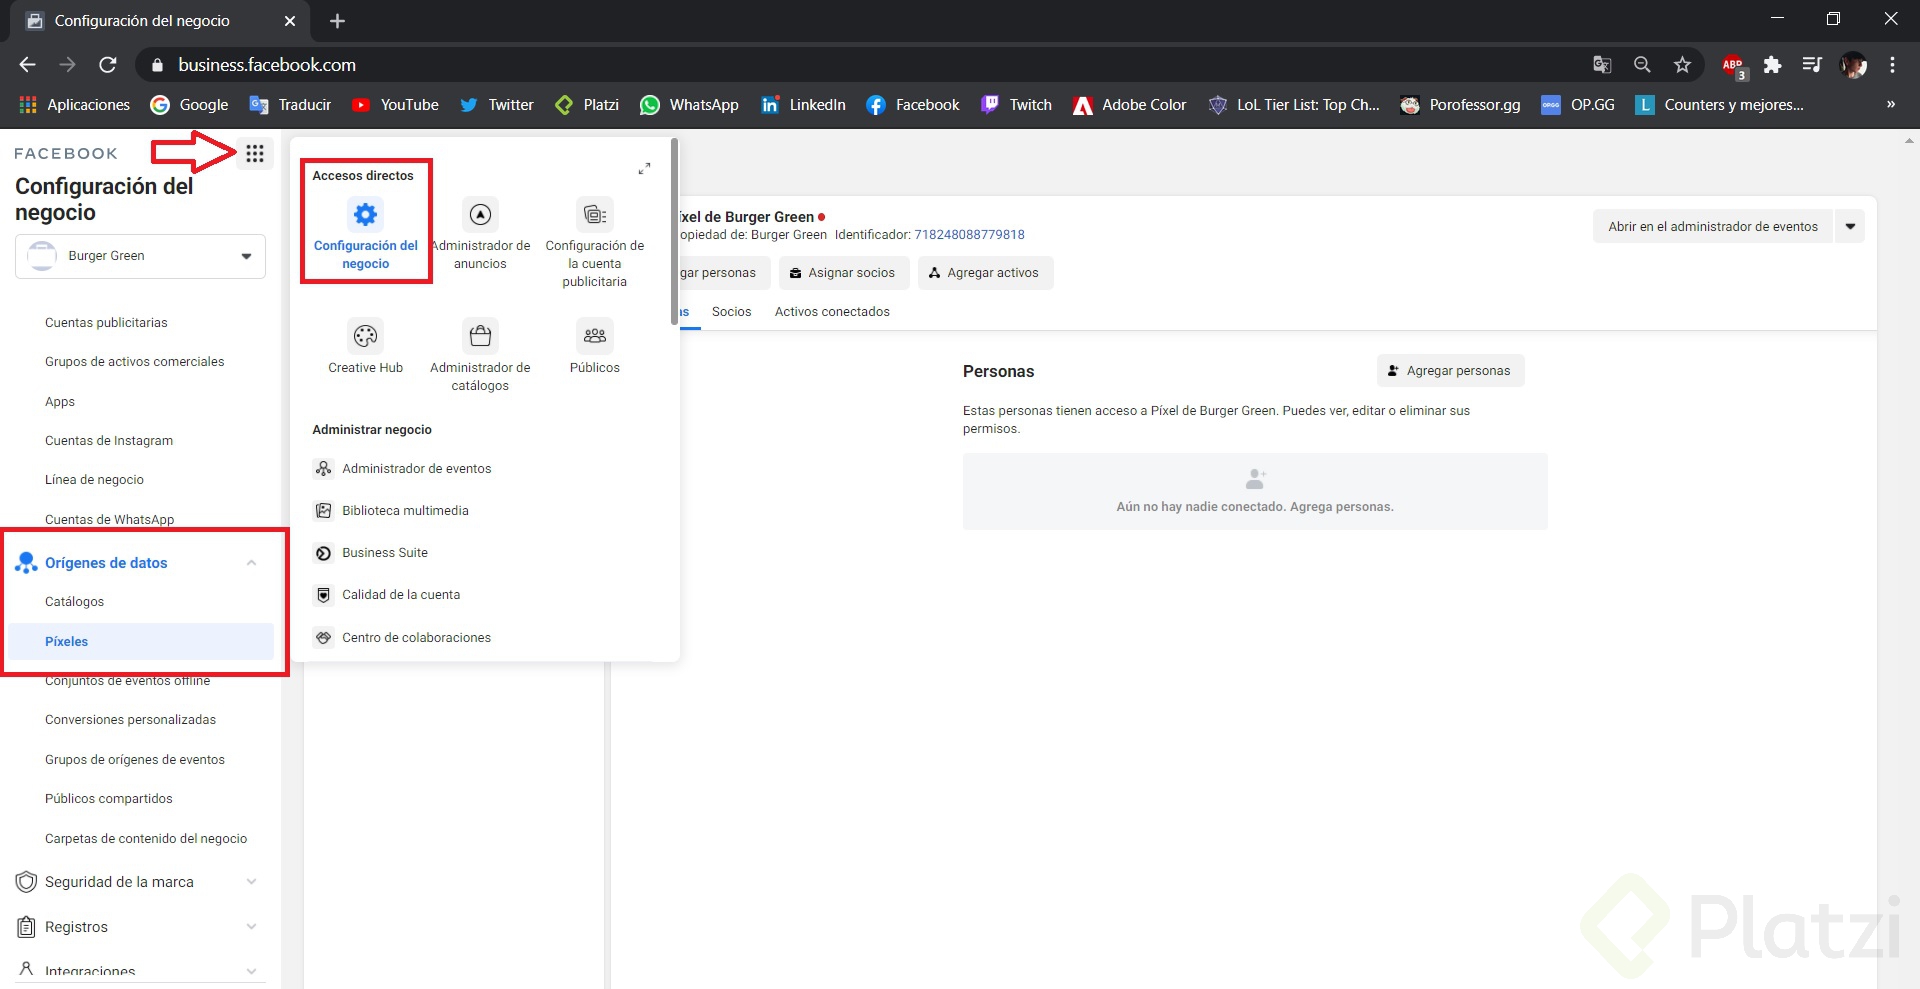Image resolution: width=1920 pixels, height=989 pixels.
Task: Expand the shortcuts menu to full size
Action: click(644, 169)
